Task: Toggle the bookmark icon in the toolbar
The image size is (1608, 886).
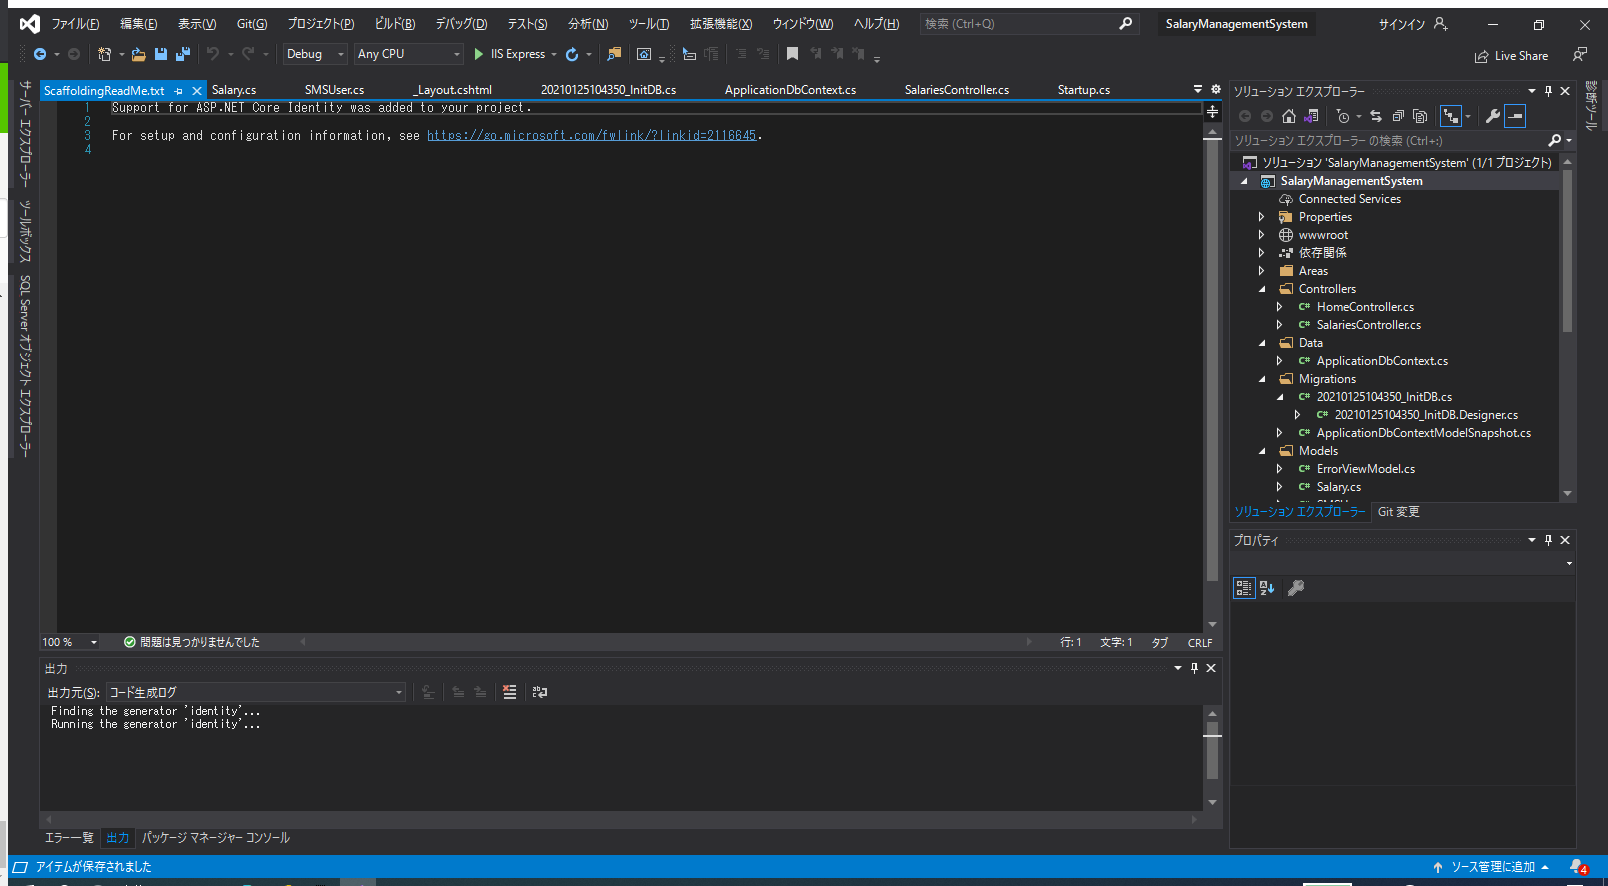Action: point(792,54)
